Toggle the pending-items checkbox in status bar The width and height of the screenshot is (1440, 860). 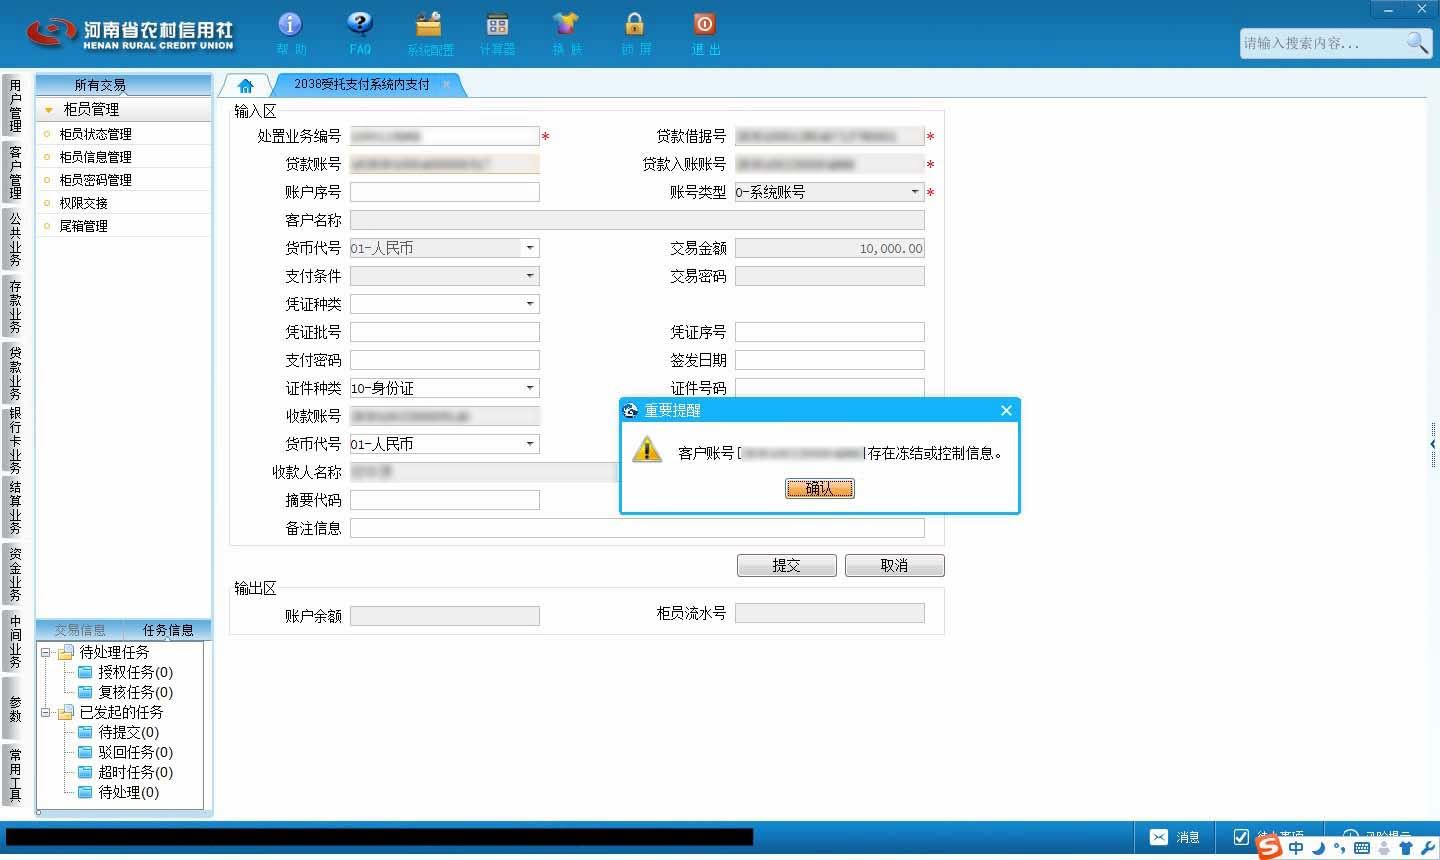coord(1241,836)
